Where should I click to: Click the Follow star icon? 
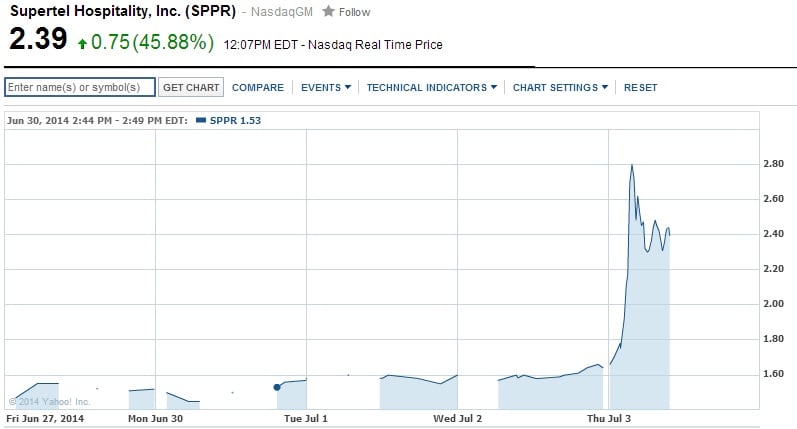coord(328,11)
